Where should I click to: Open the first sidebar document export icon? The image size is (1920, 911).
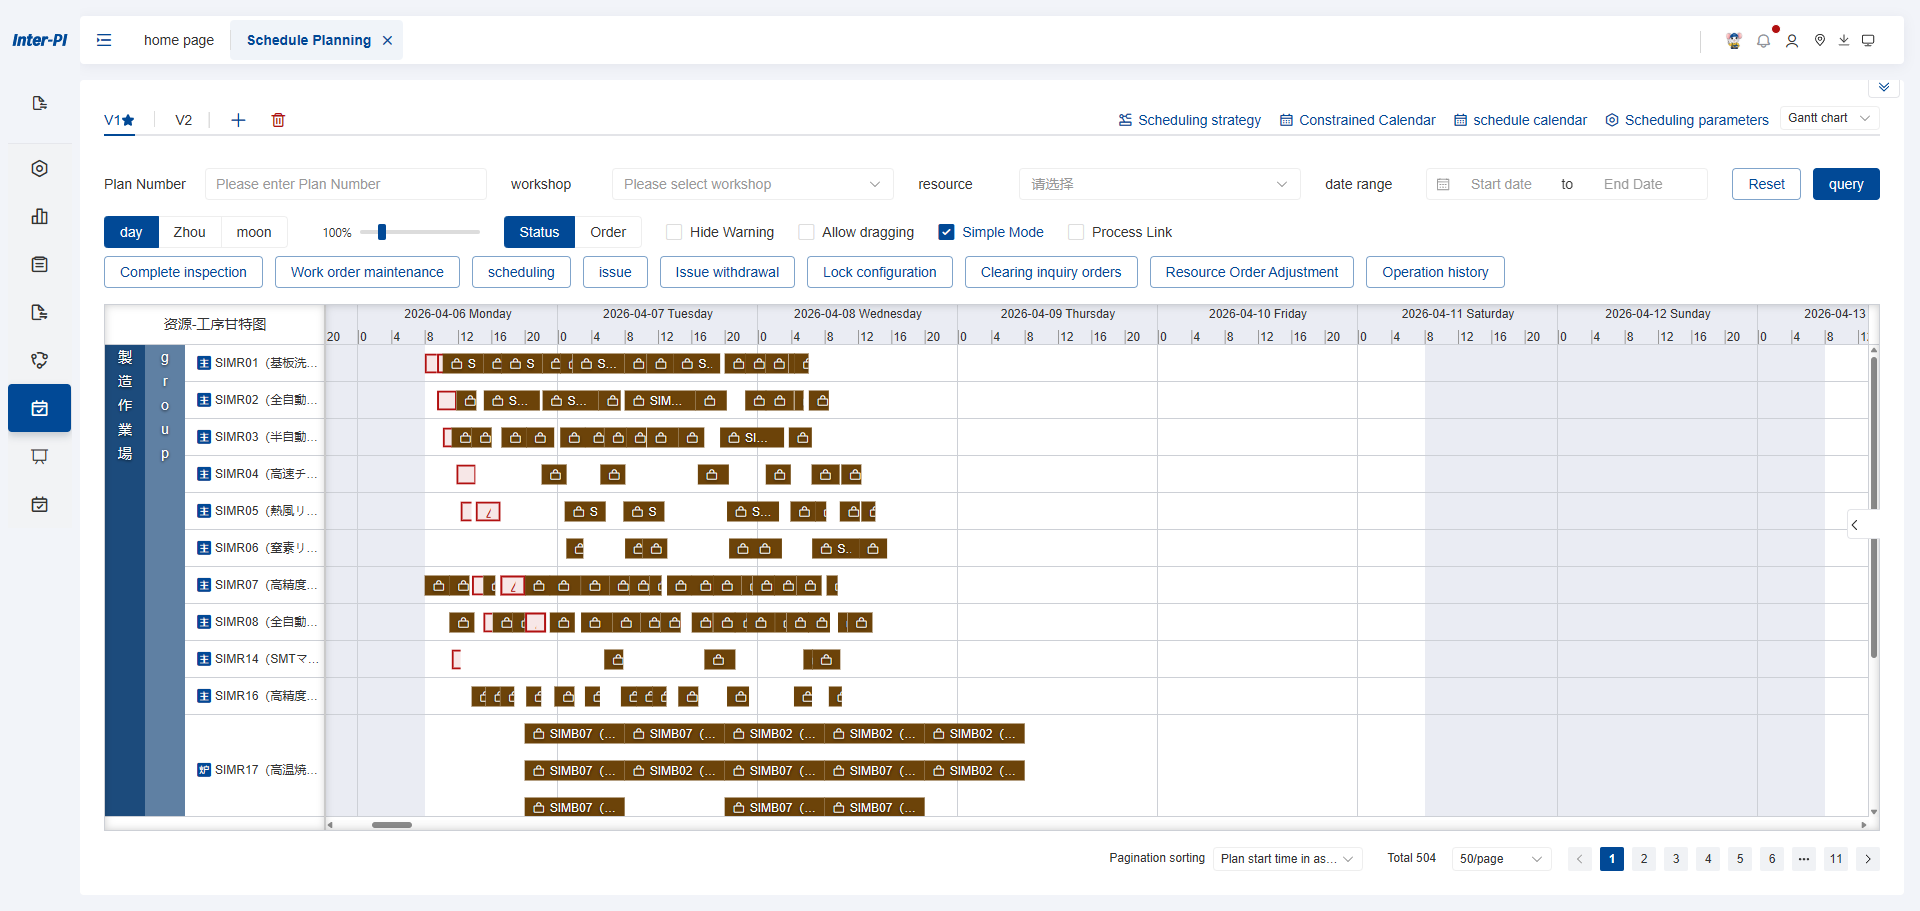40,103
